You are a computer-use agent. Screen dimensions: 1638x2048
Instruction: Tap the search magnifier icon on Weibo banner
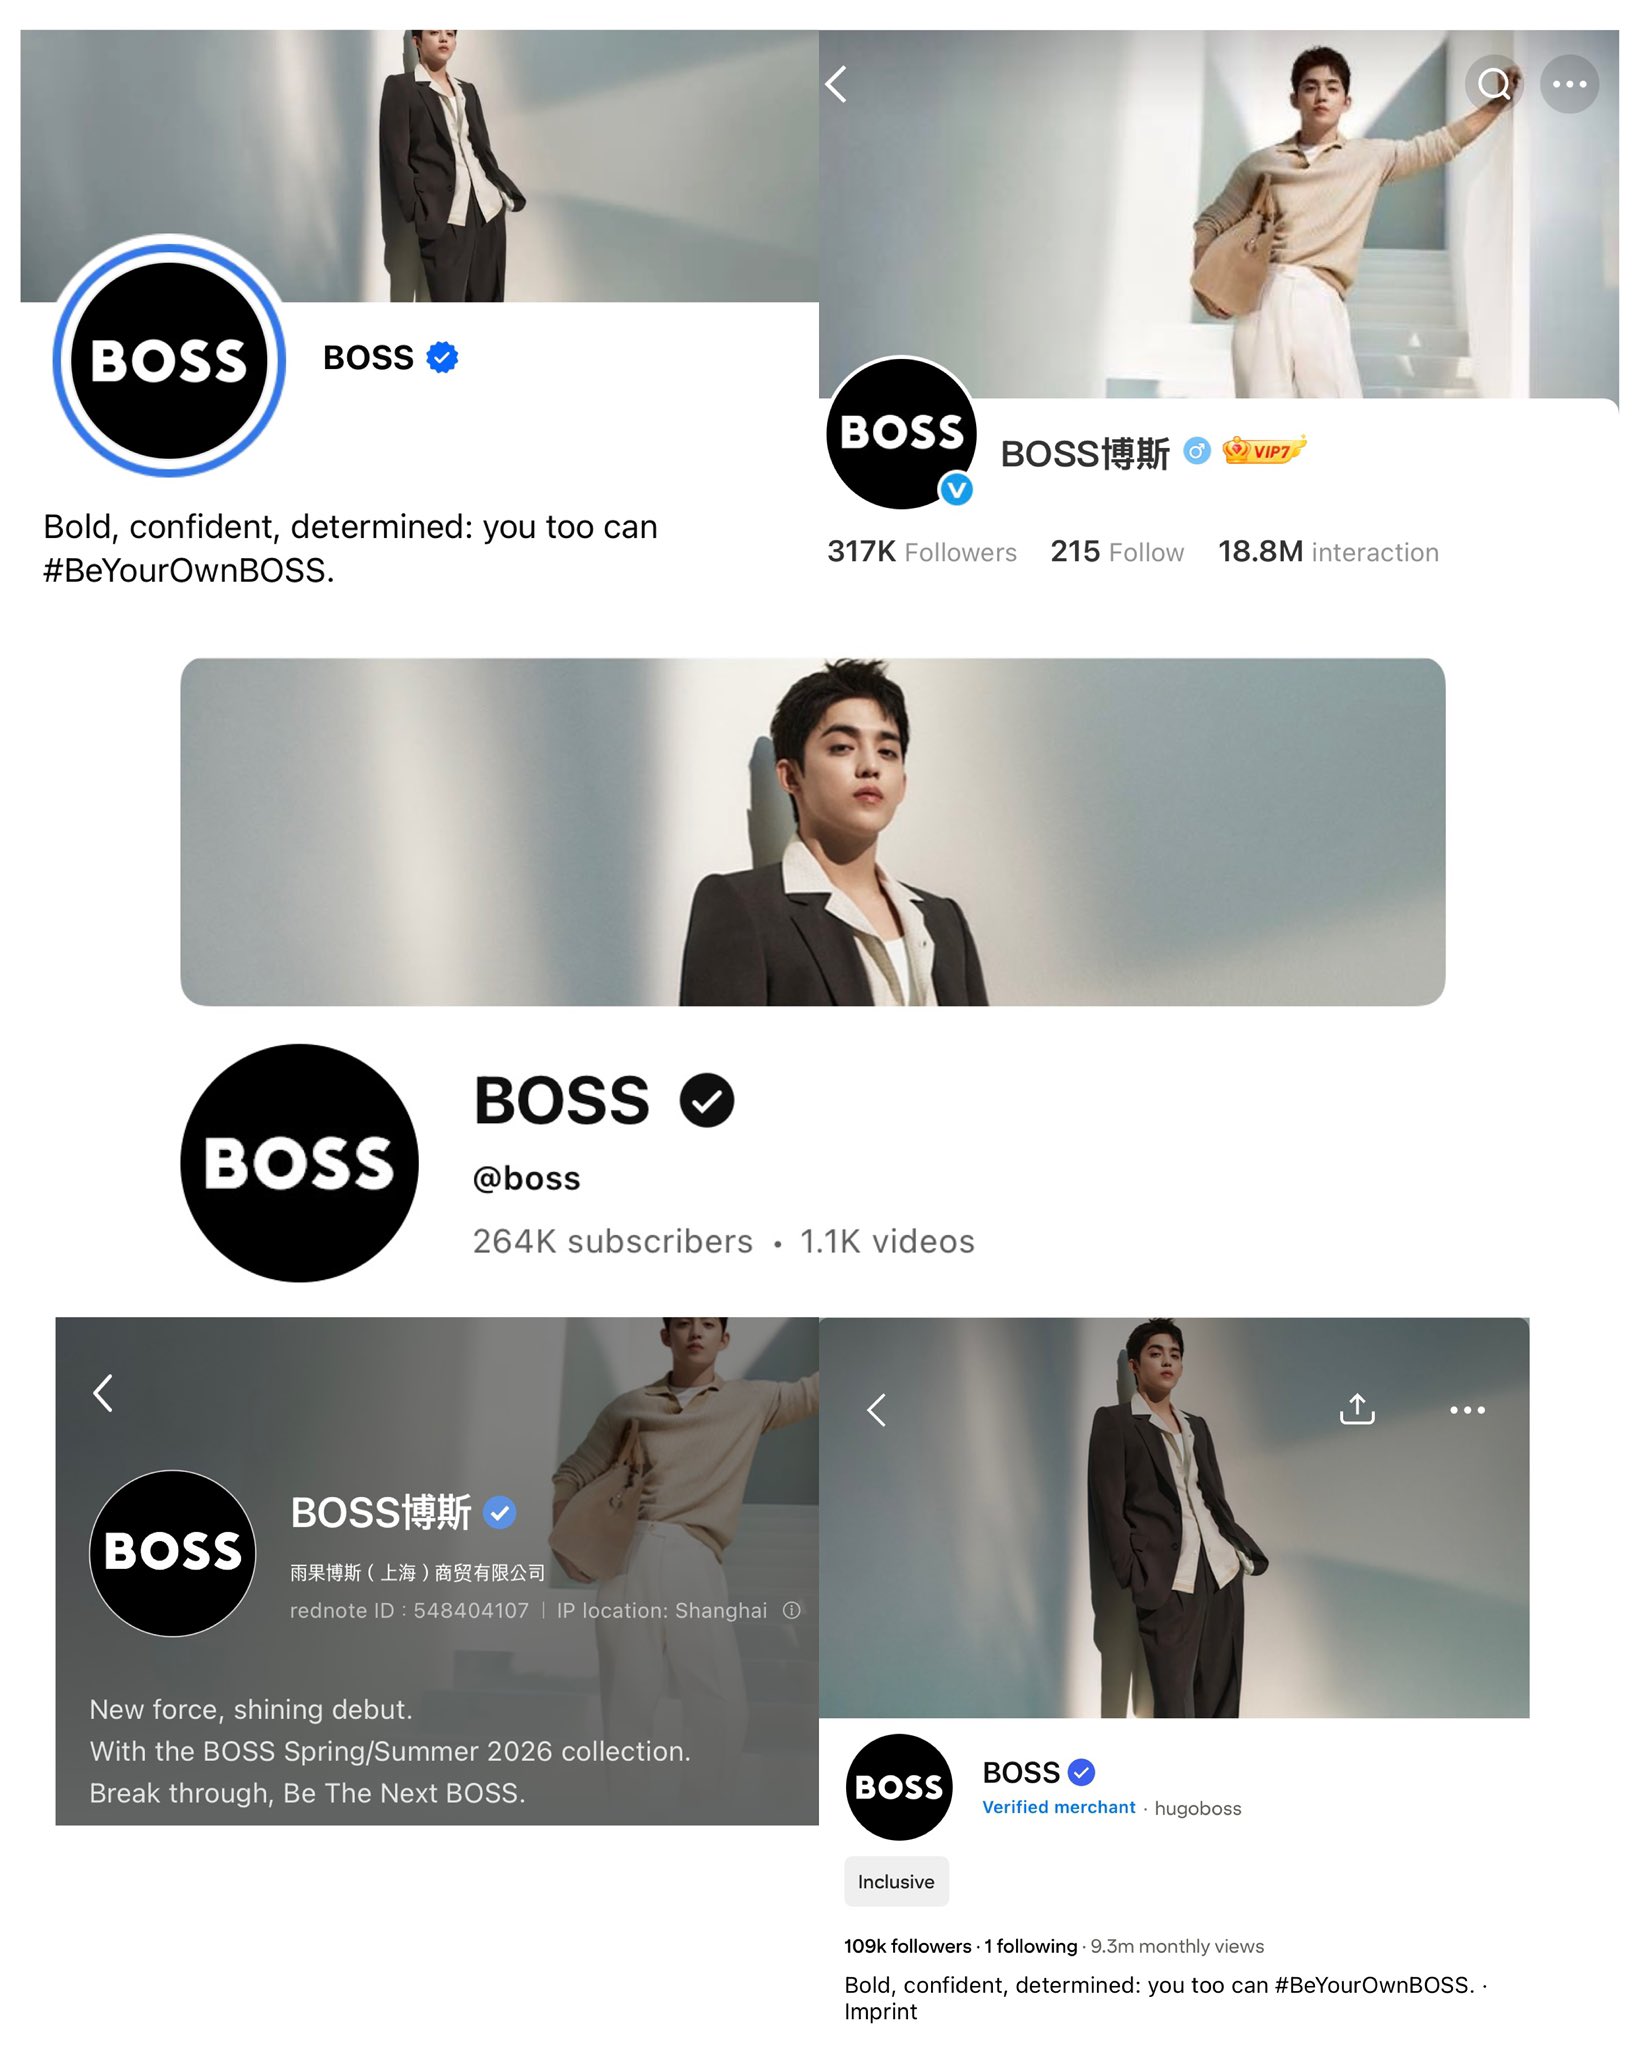click(x=1493, y=84)
